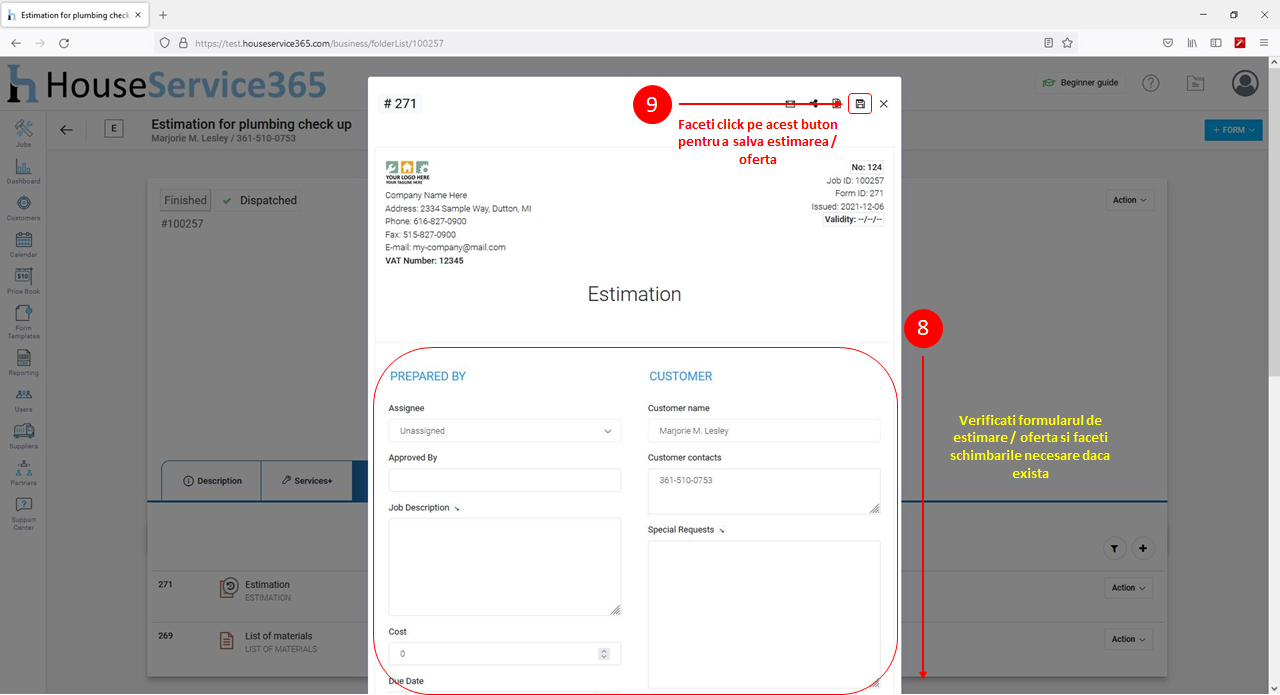Open the + FORM dropdown button
Viewport: 1280px width, 695px height.
pos(1233,130)
